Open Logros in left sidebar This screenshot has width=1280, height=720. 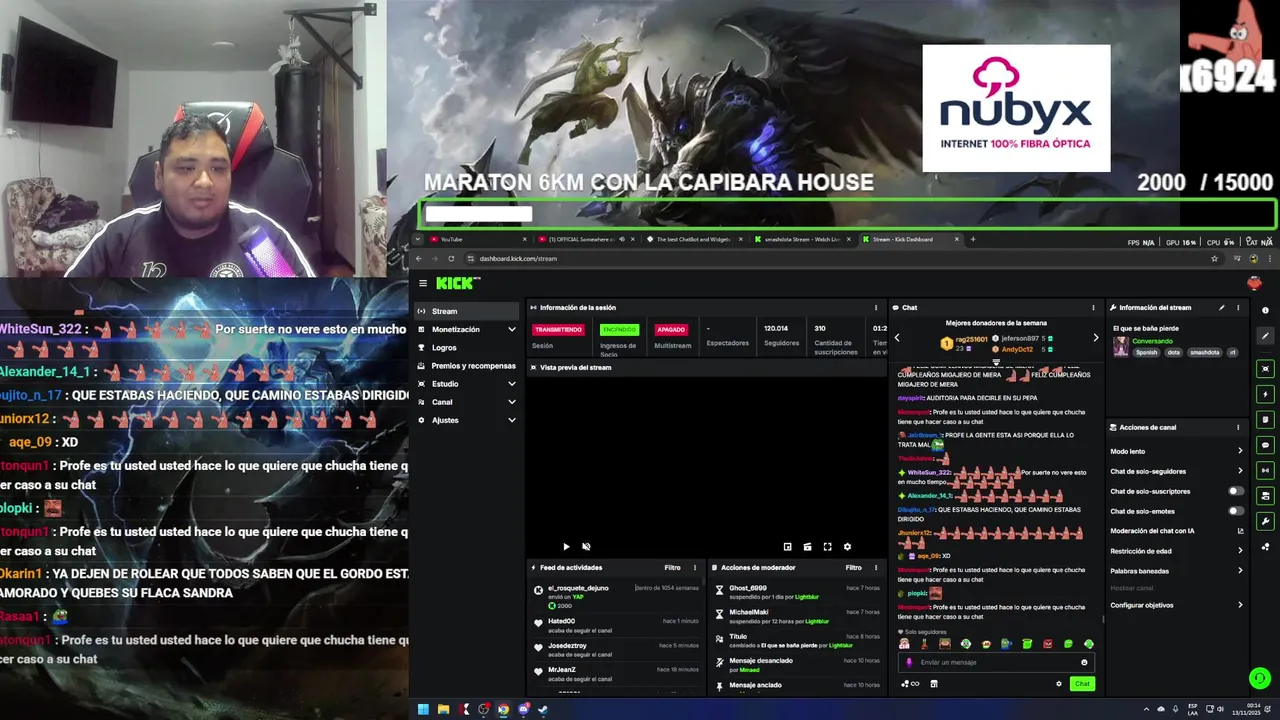click(466, 347)
